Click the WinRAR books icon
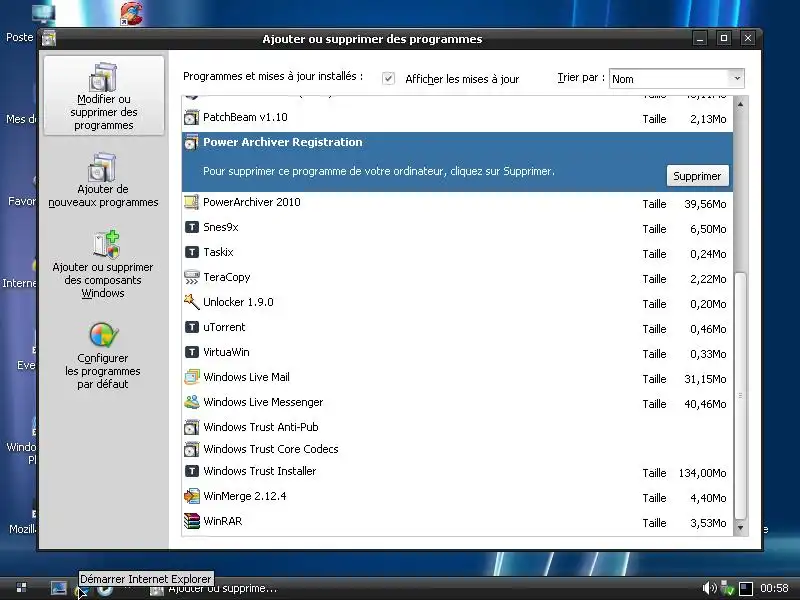 191,521
